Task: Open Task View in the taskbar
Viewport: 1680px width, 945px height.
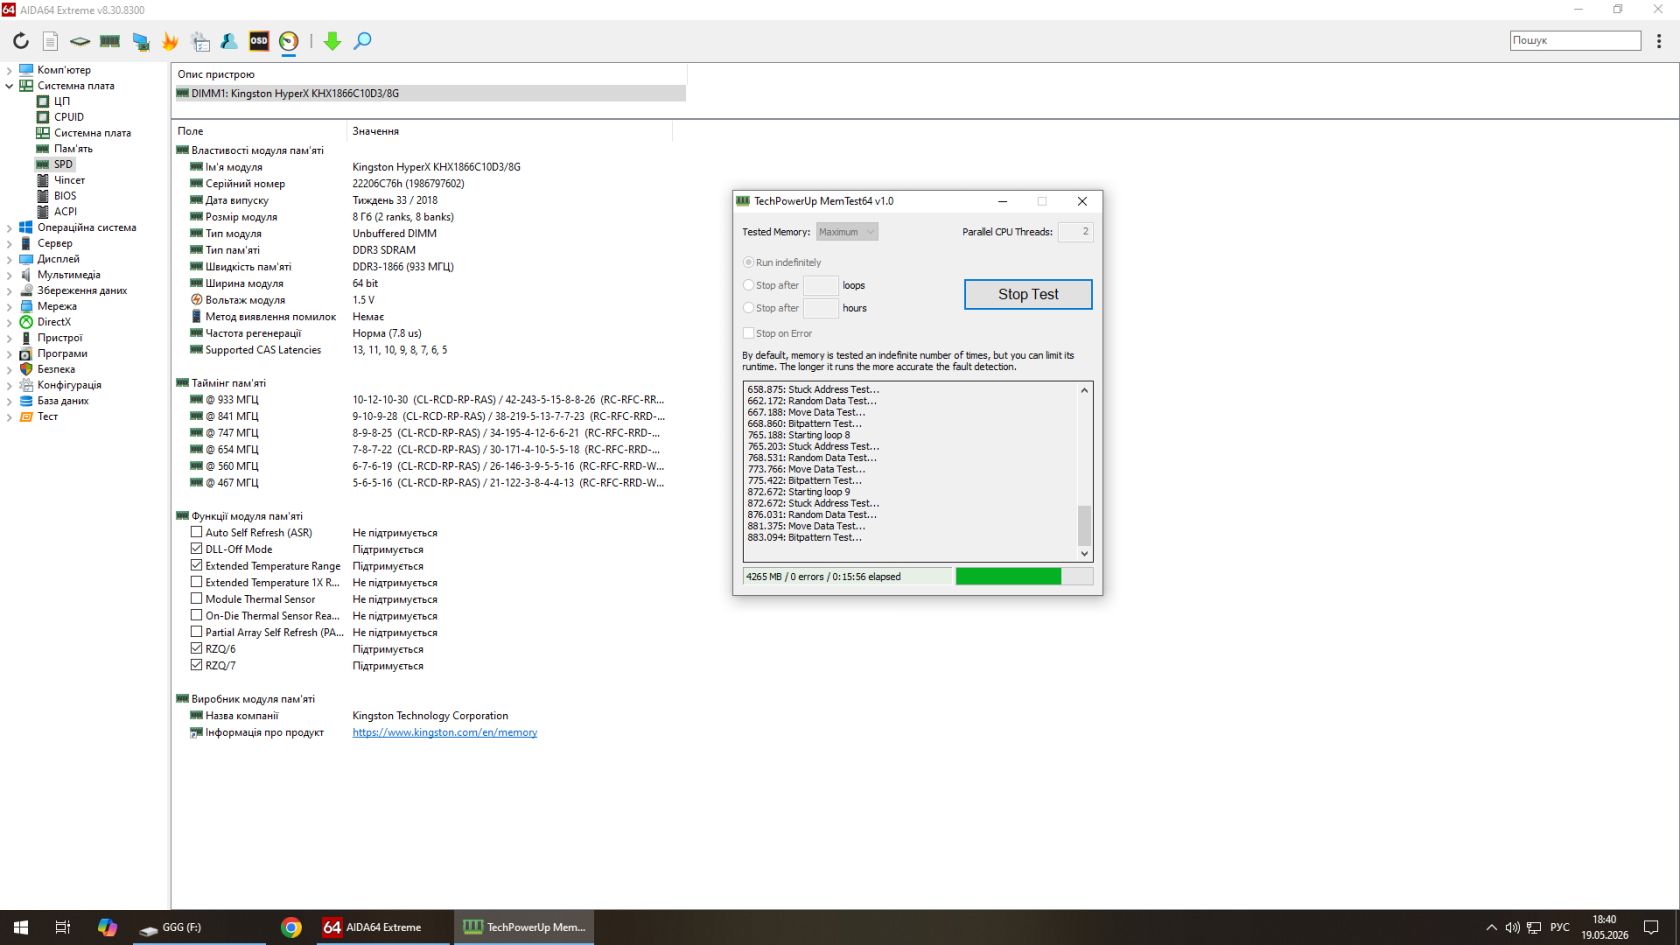Action: point(62,927)
